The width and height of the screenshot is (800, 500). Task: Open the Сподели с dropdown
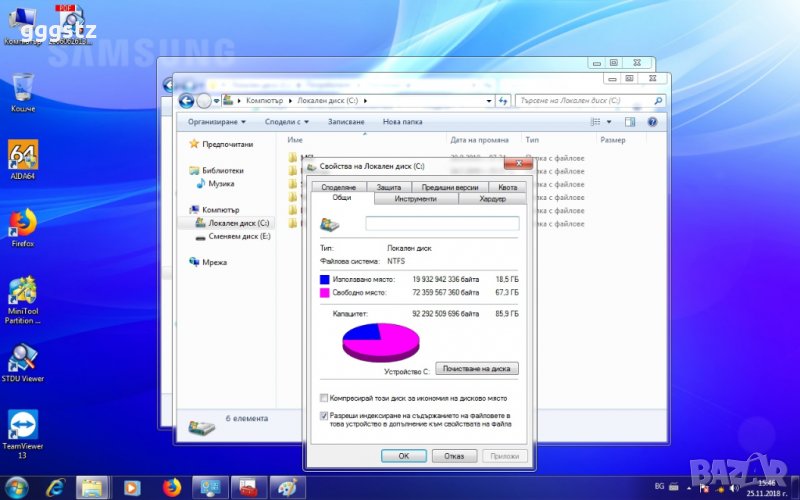[x=287, y=122]
